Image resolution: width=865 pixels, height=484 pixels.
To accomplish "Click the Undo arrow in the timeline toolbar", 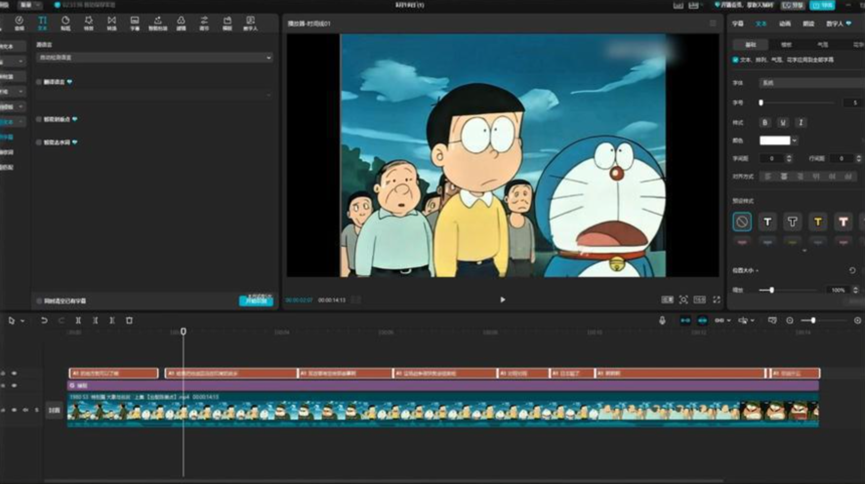I will pos(44,320).
